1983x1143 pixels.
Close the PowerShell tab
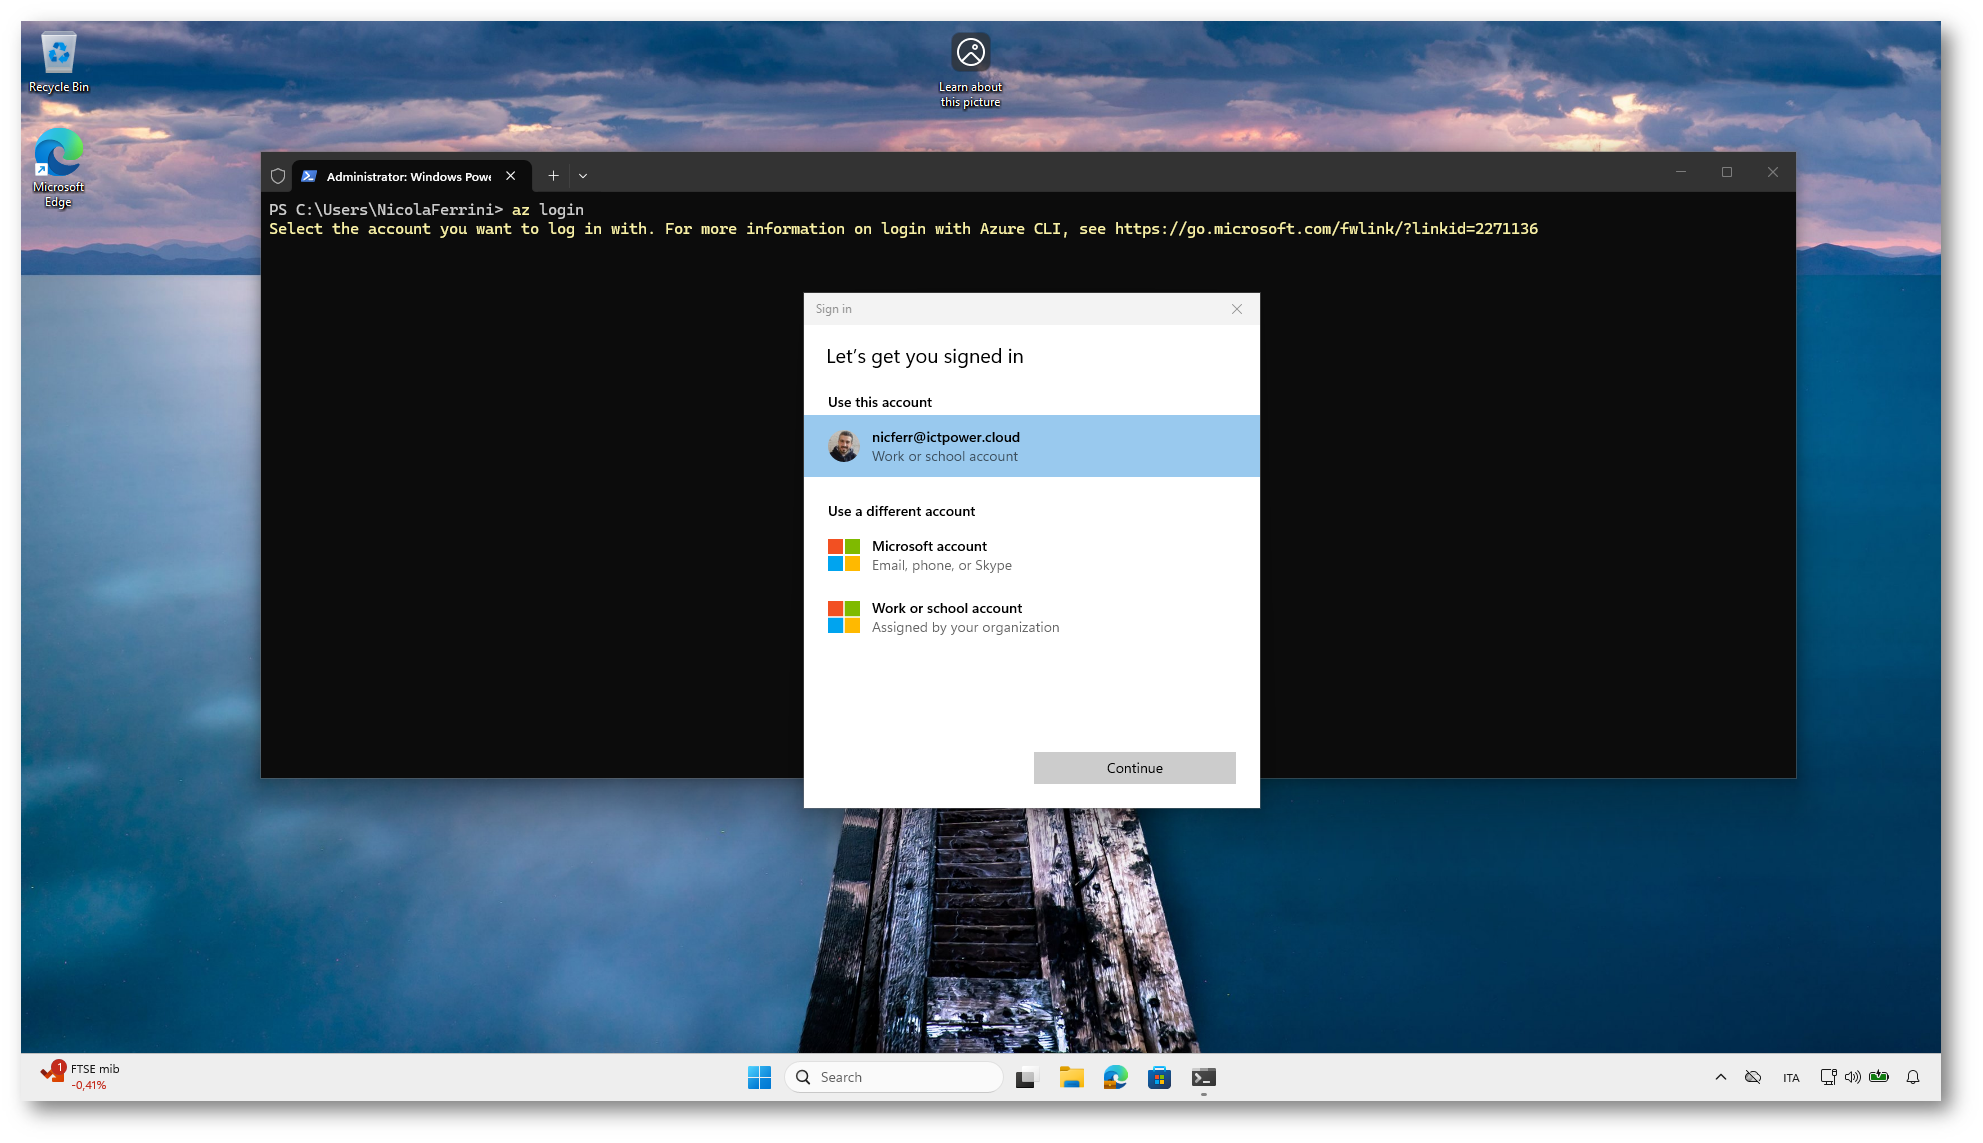[511, 176]
